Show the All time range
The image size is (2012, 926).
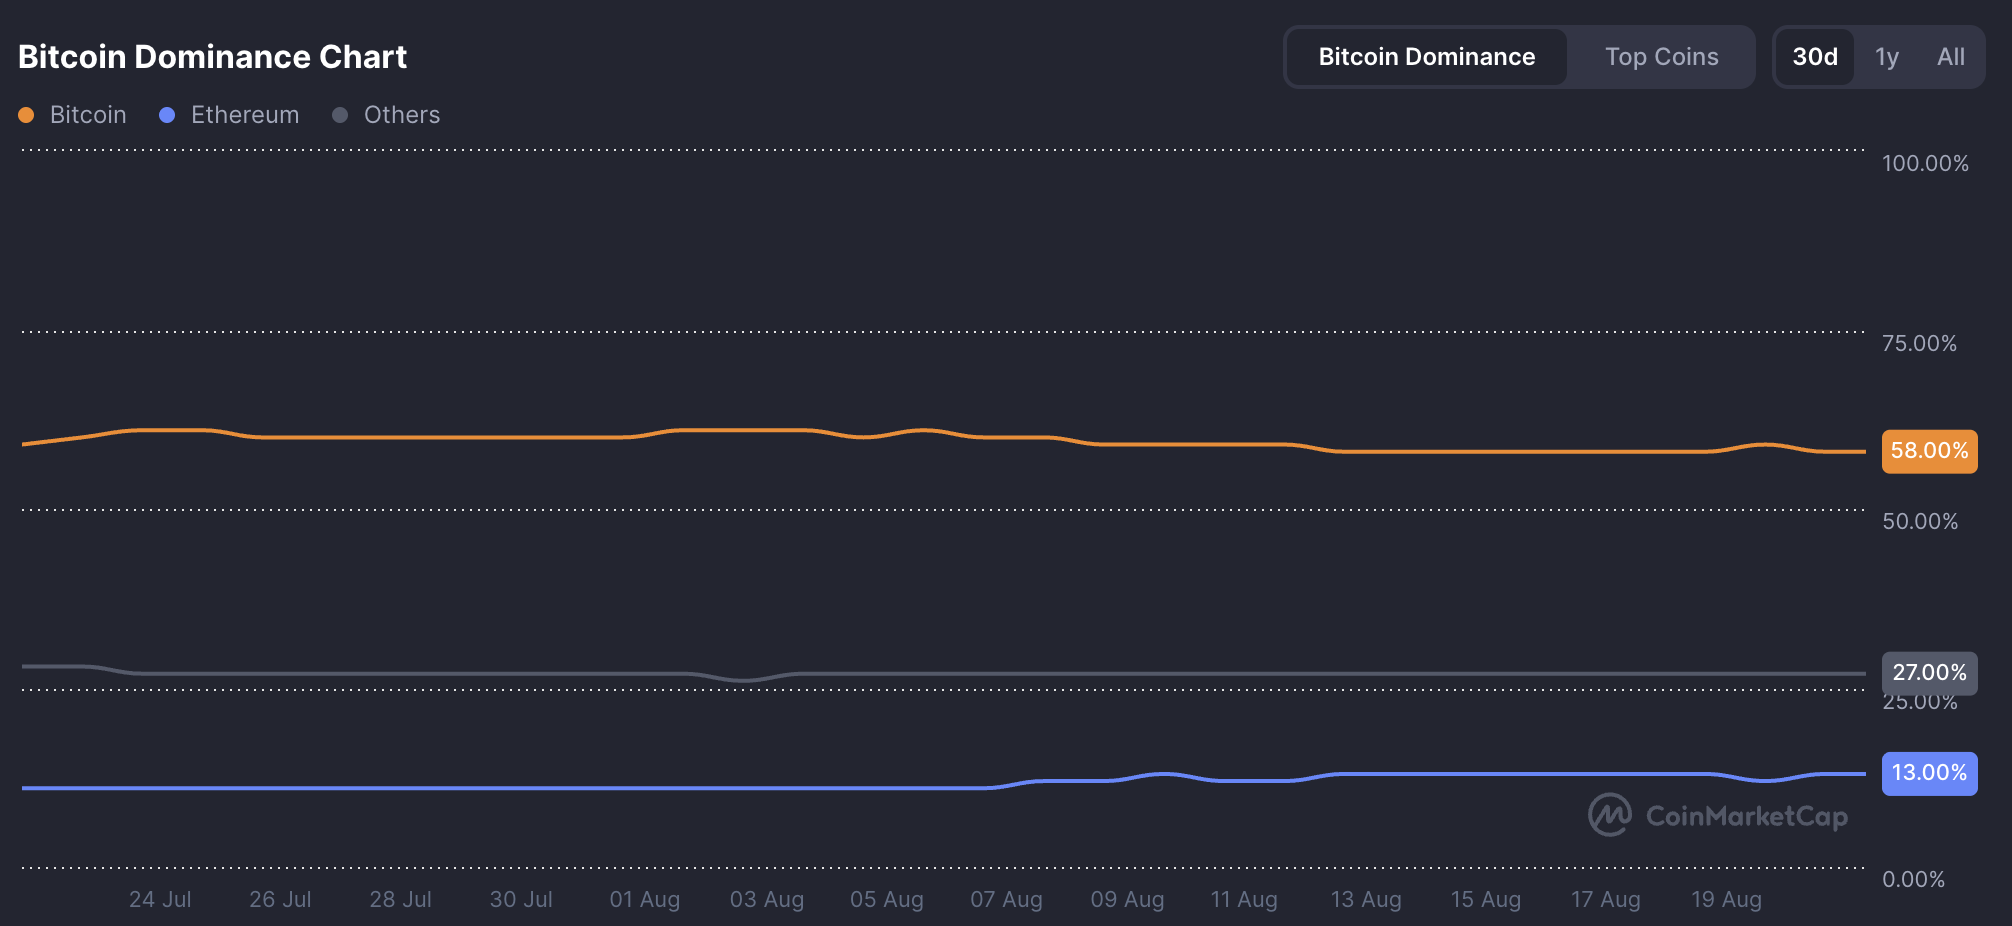tap(1951, 57)
